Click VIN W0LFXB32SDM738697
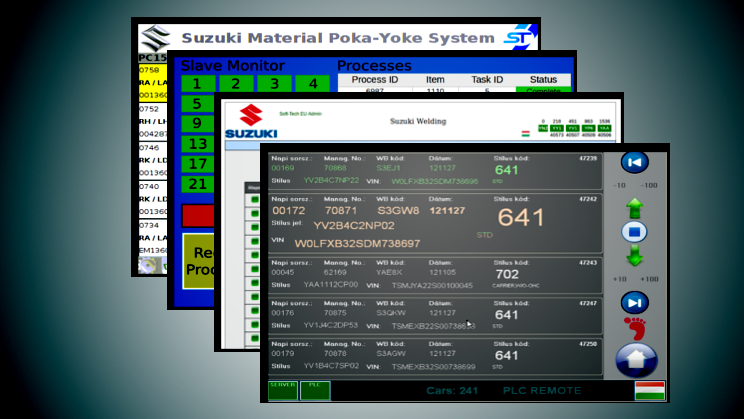 (x=357, y=243)
